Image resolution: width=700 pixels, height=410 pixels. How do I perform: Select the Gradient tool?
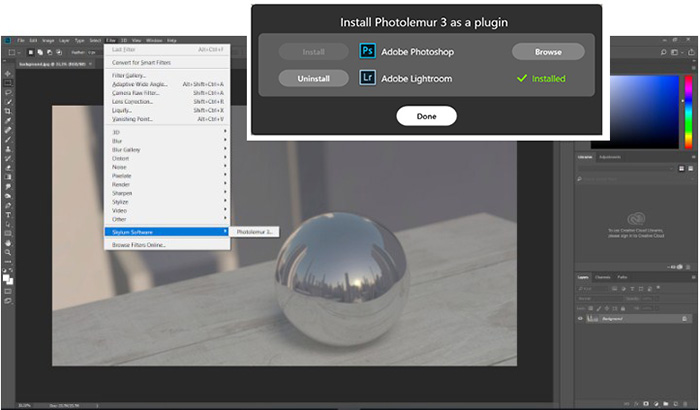tap(8, 177)
